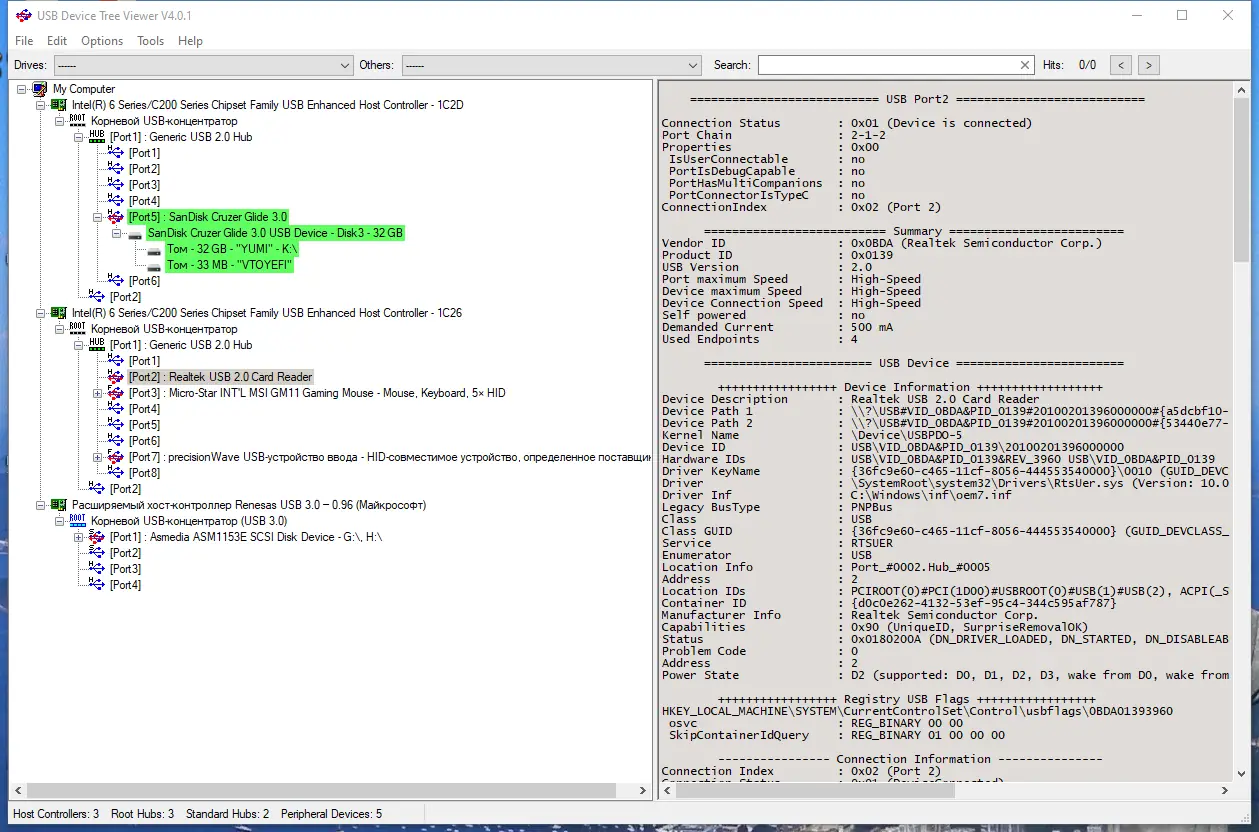
Task: Open the Help menu
Action: click(x=190, y=41)
